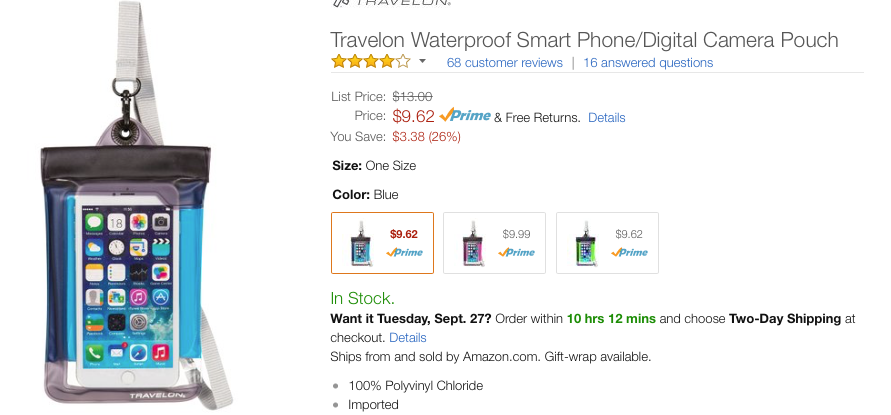
Task: Click the crossed-out $13.00 list price
Action: coord(412,97)
